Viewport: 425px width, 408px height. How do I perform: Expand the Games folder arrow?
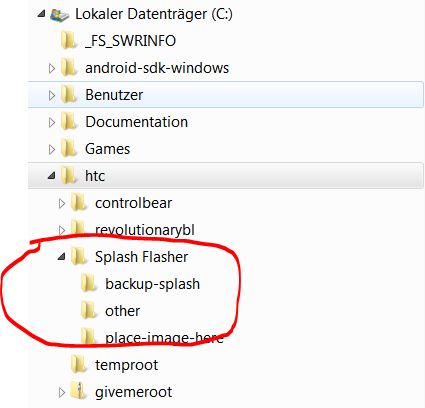[x=52, y=149]
